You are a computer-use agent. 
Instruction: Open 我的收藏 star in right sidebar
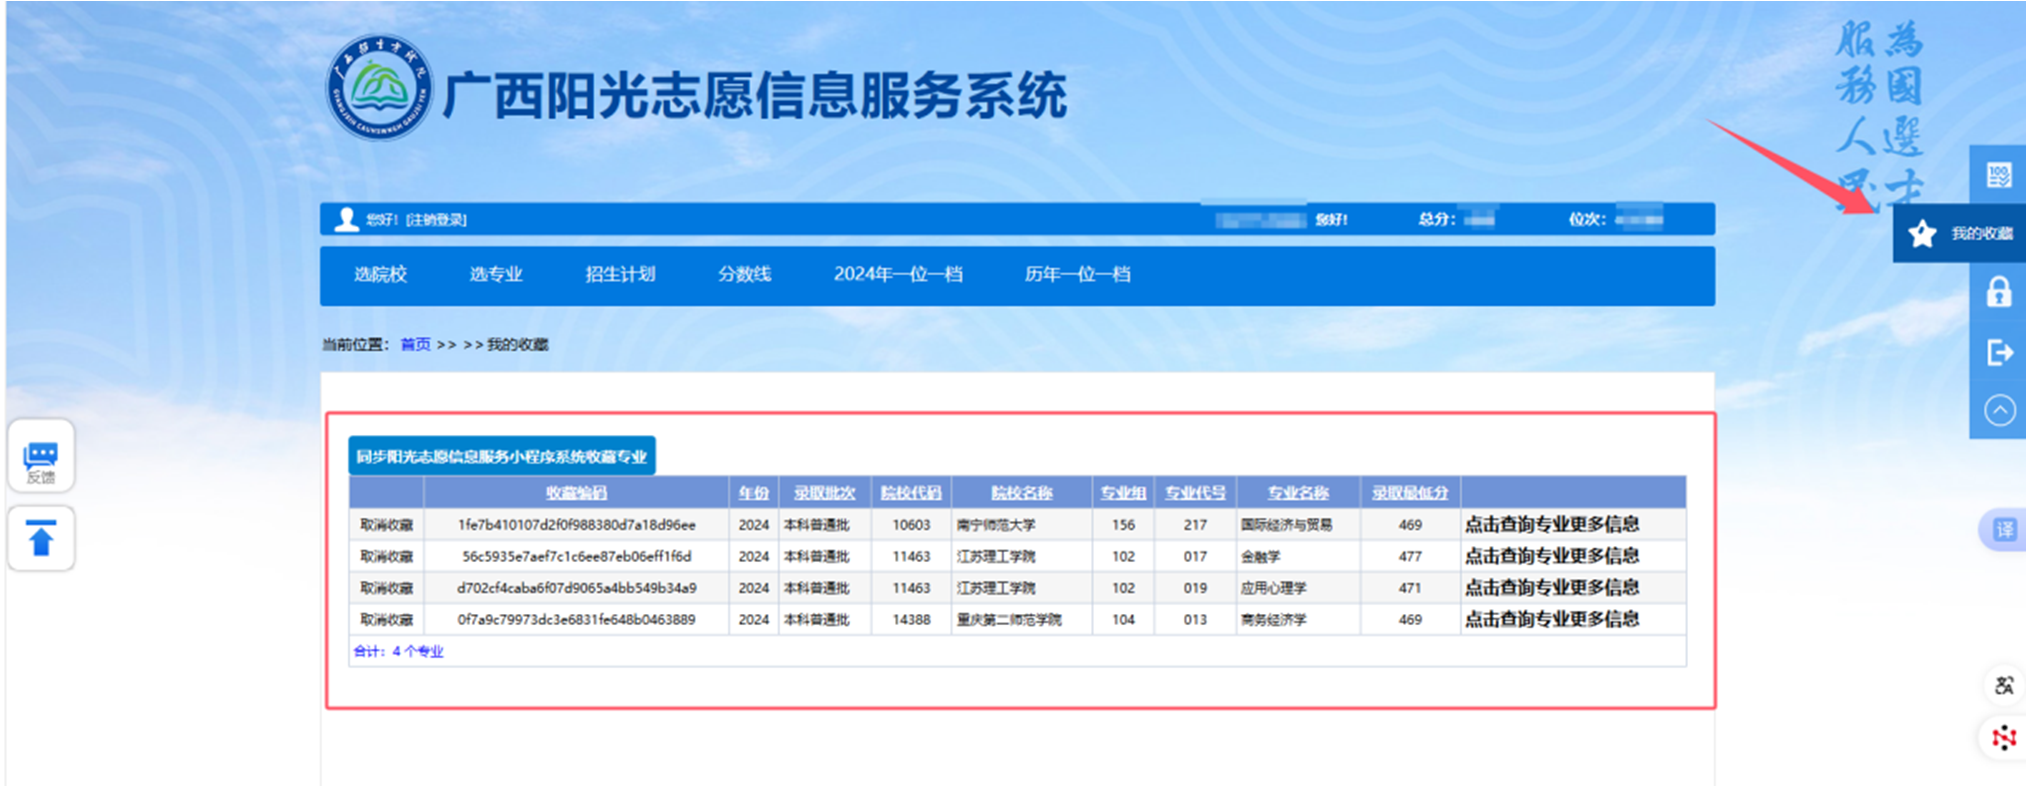(x=1923, y=234)
